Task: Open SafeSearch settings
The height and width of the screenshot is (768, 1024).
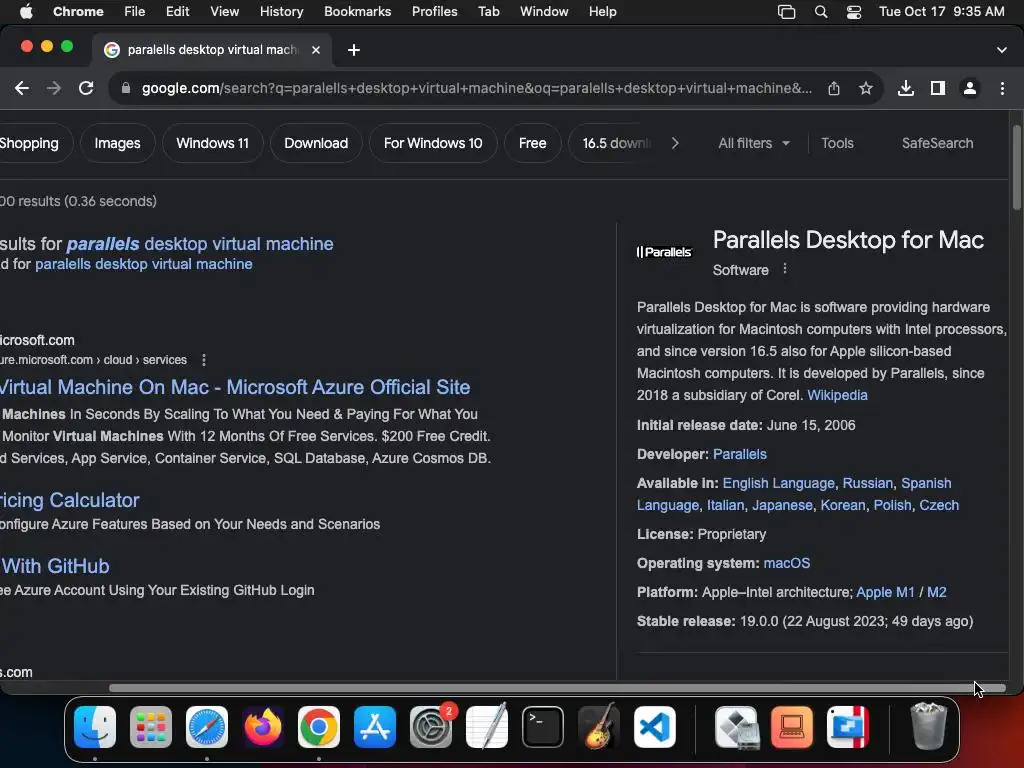Action: tap(937, 143)
